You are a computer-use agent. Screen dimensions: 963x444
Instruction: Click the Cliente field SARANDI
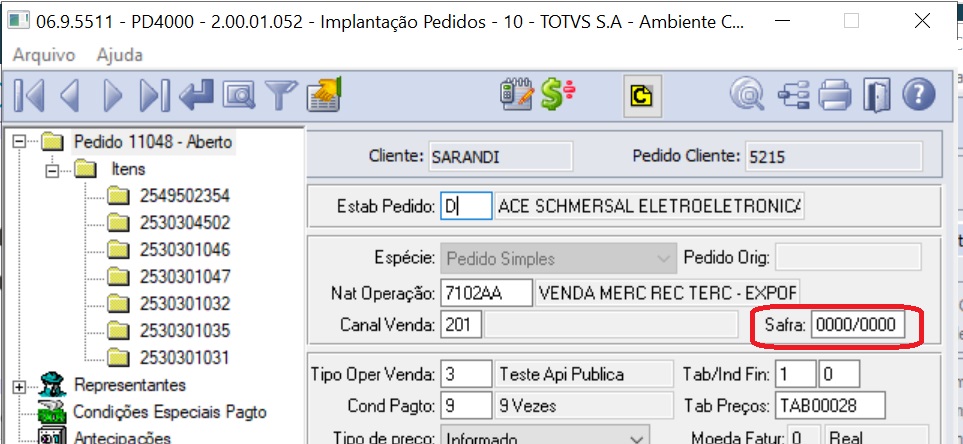pos(501,157)
